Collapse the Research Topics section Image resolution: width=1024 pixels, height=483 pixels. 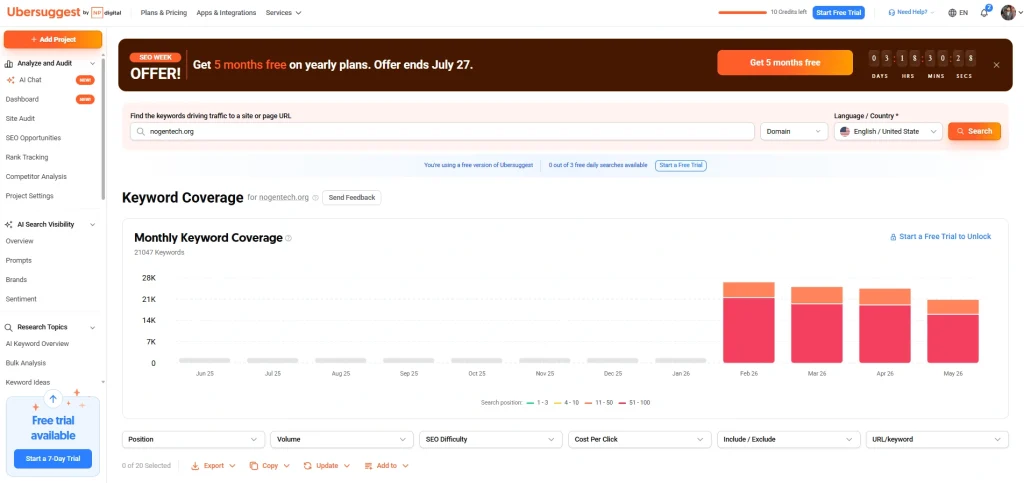click(x=92, y=328)
